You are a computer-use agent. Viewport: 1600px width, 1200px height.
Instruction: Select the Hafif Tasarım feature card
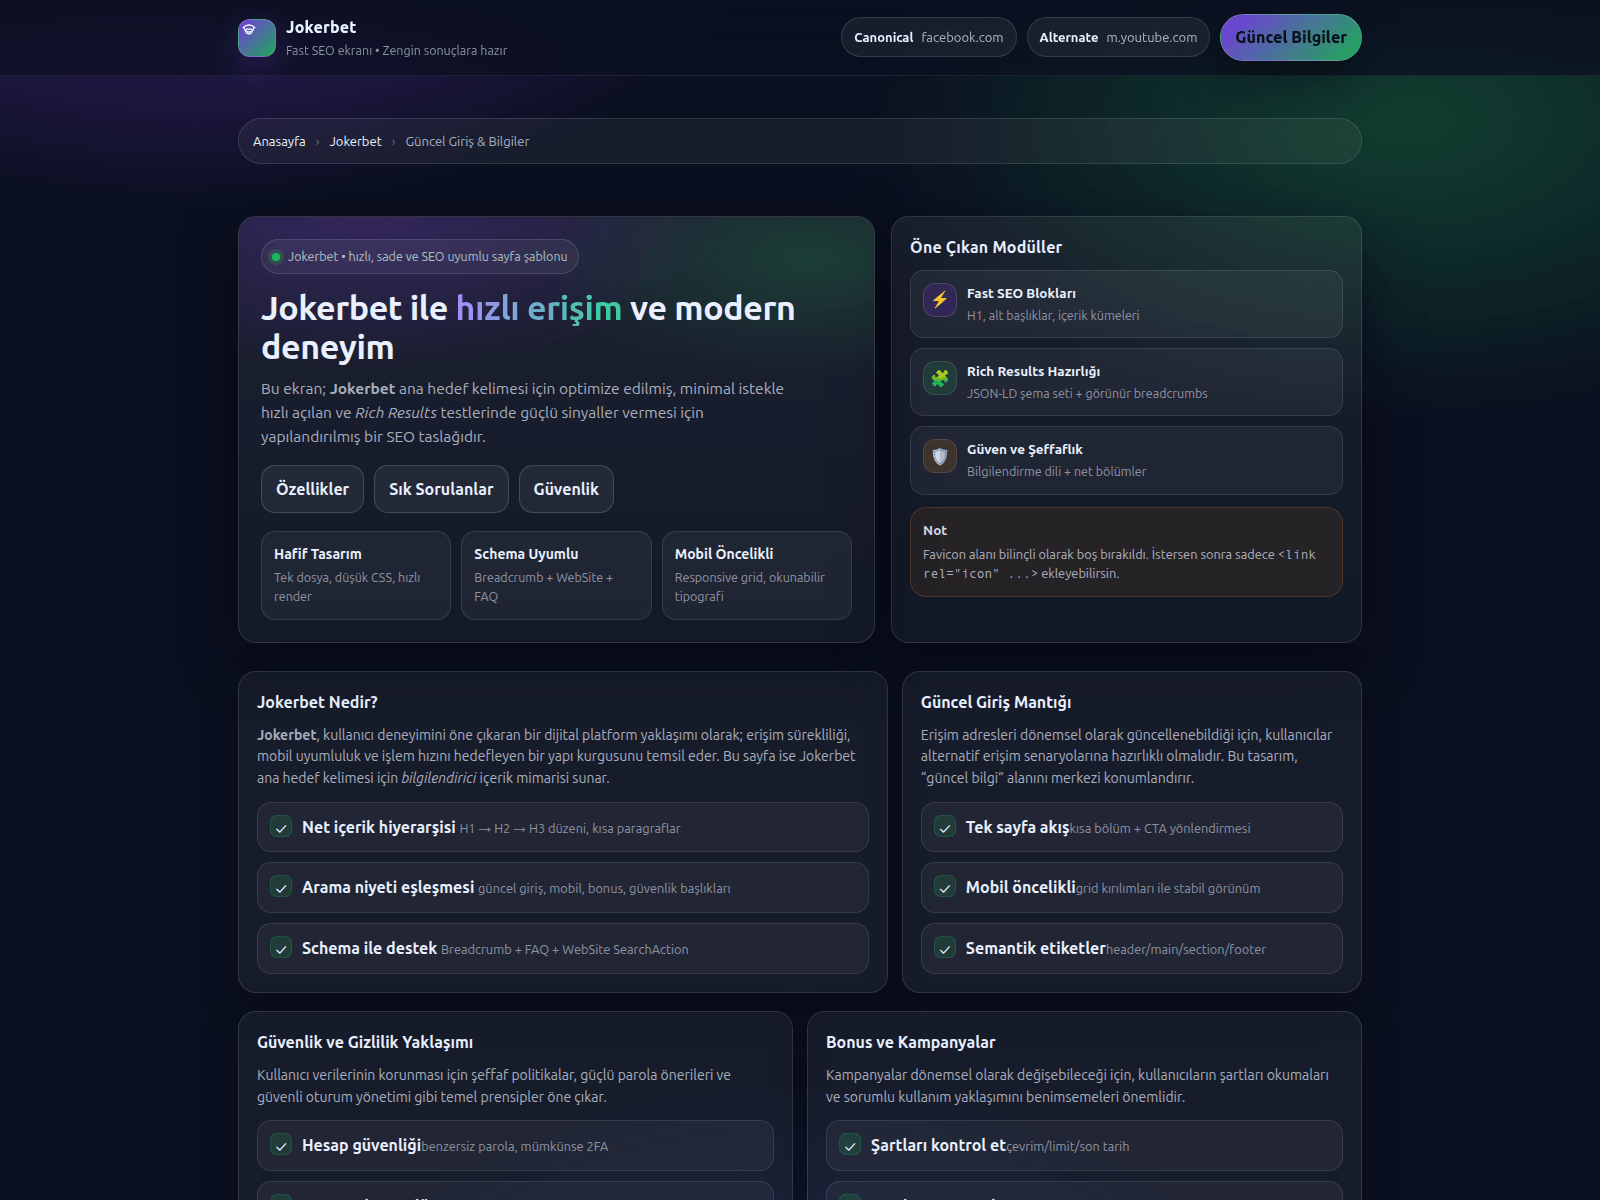point(356,575)
